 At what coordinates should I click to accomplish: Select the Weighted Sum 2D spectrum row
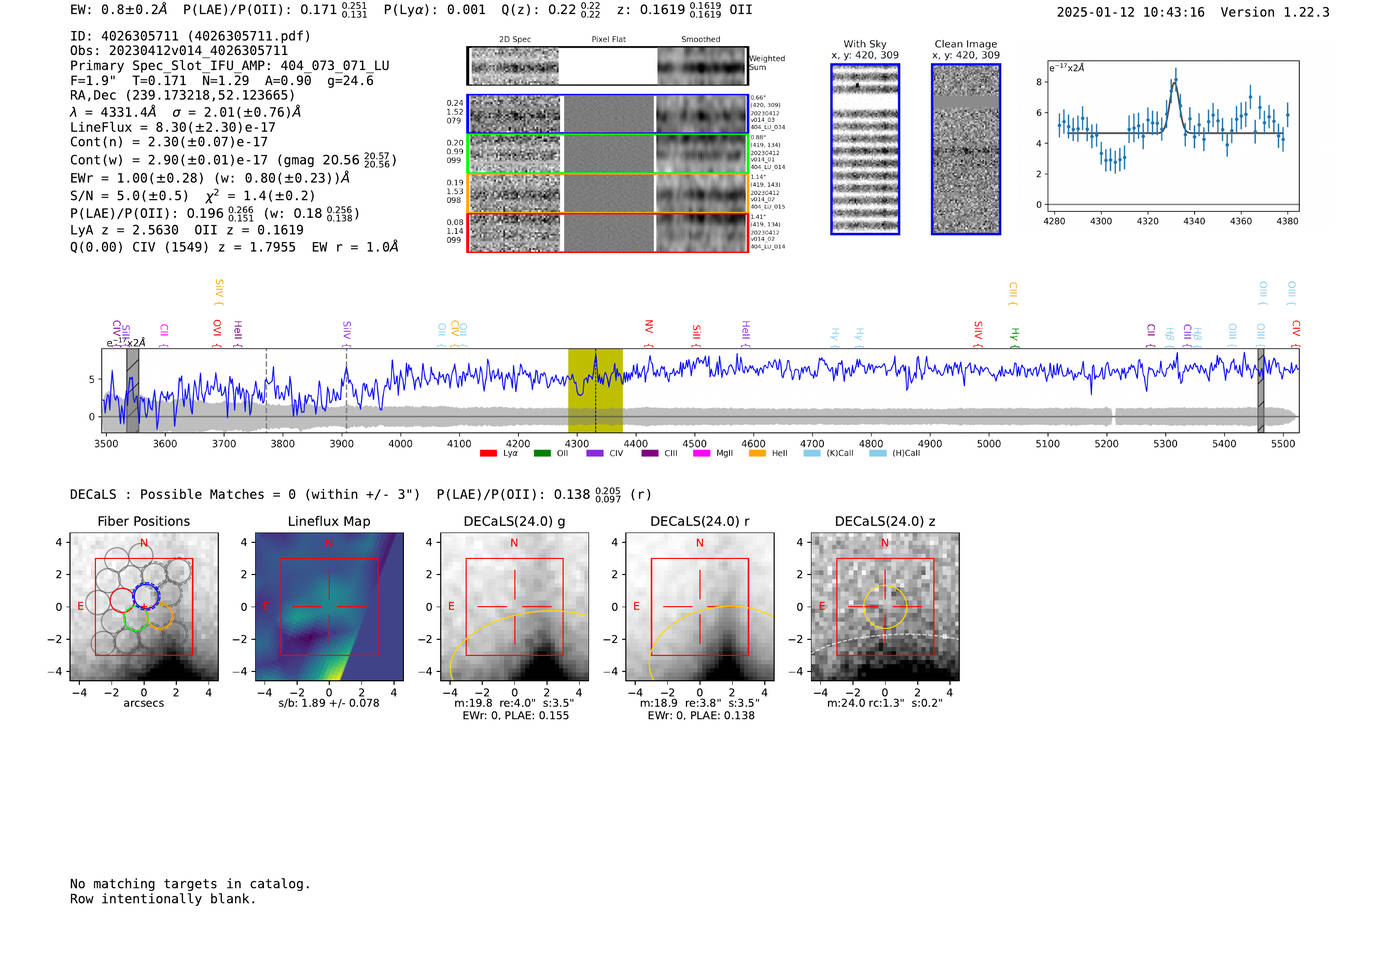pos(607,66)
